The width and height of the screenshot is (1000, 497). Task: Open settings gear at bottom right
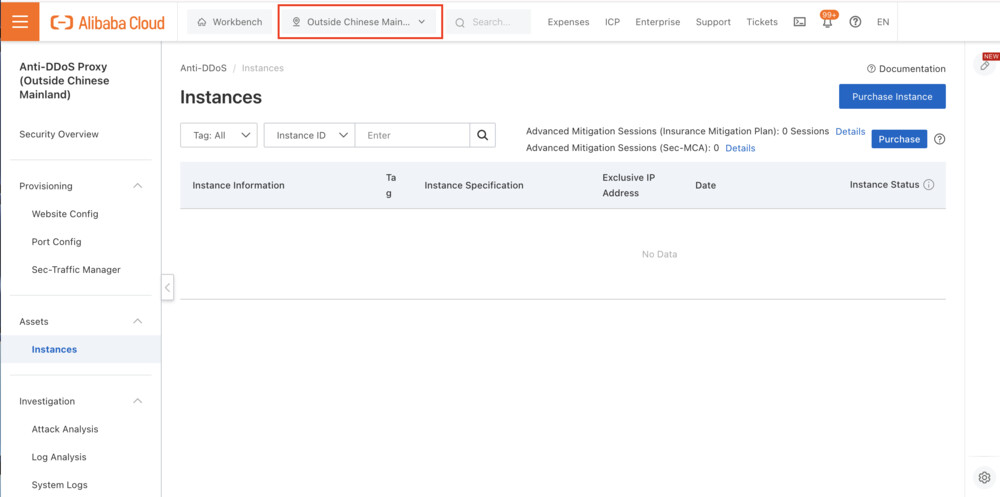(x=984, y=477)
